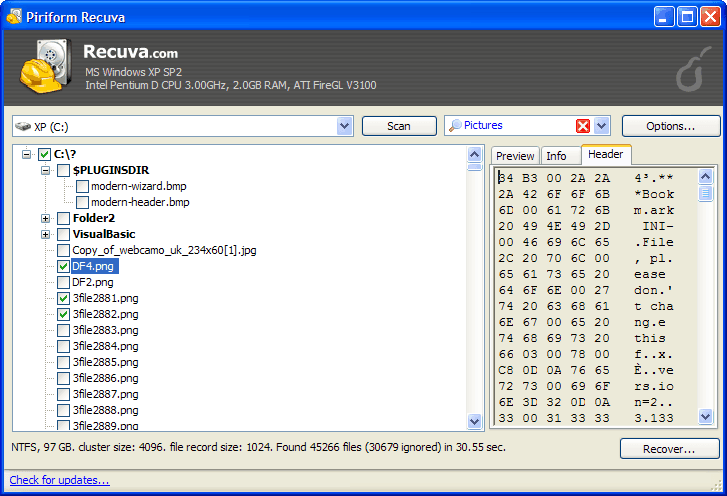Uncheck the DF4.png file checkbox
The height and width of the screenshot is (496, 727).
click(64, 266)
